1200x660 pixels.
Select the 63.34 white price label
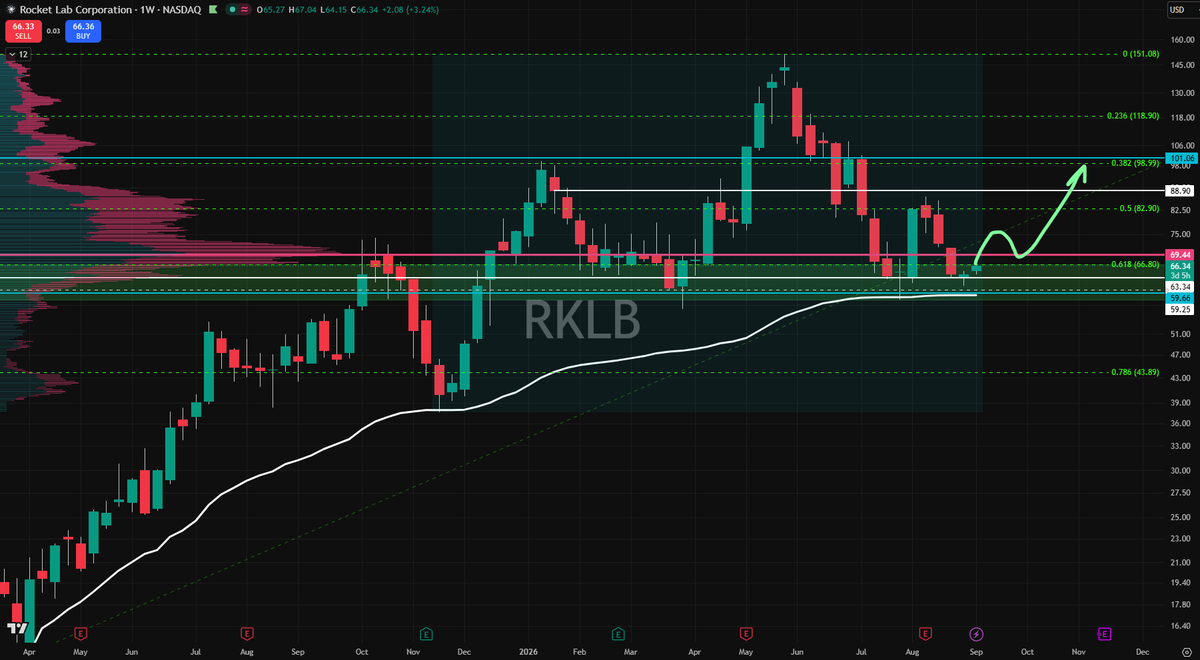tap(1180, 287)
